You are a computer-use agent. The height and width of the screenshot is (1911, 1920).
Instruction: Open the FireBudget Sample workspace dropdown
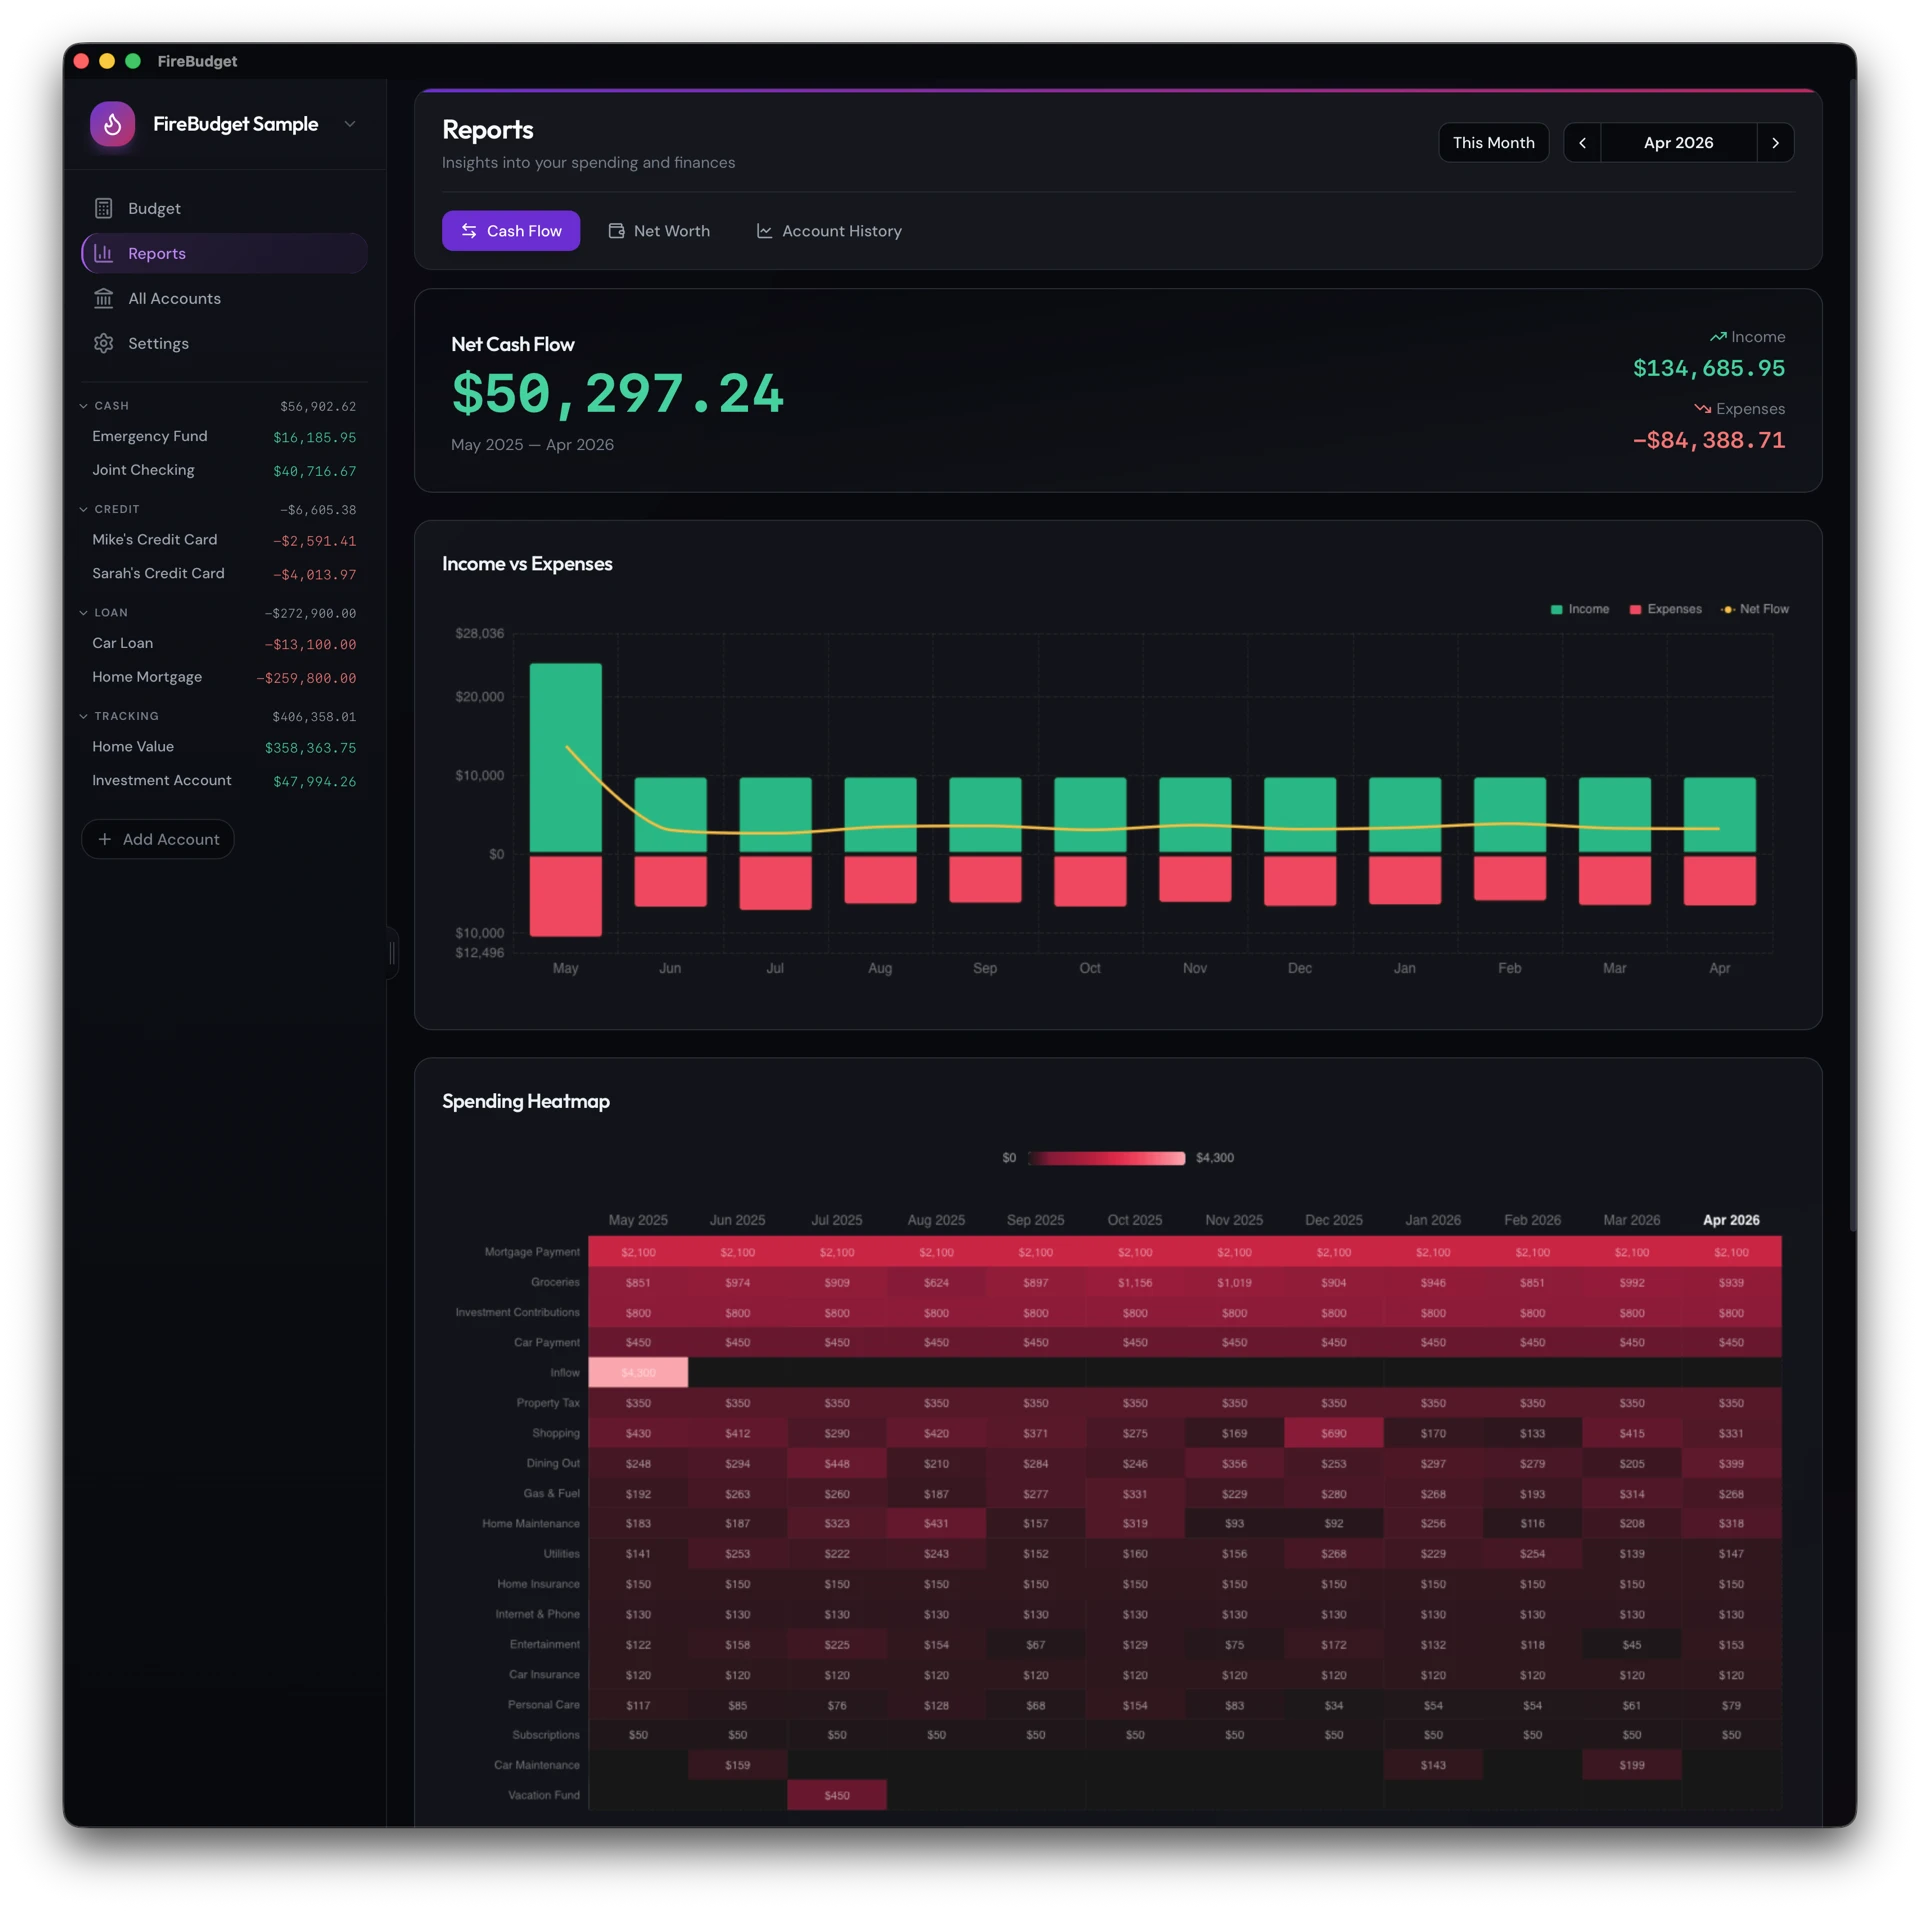(349, 123)
